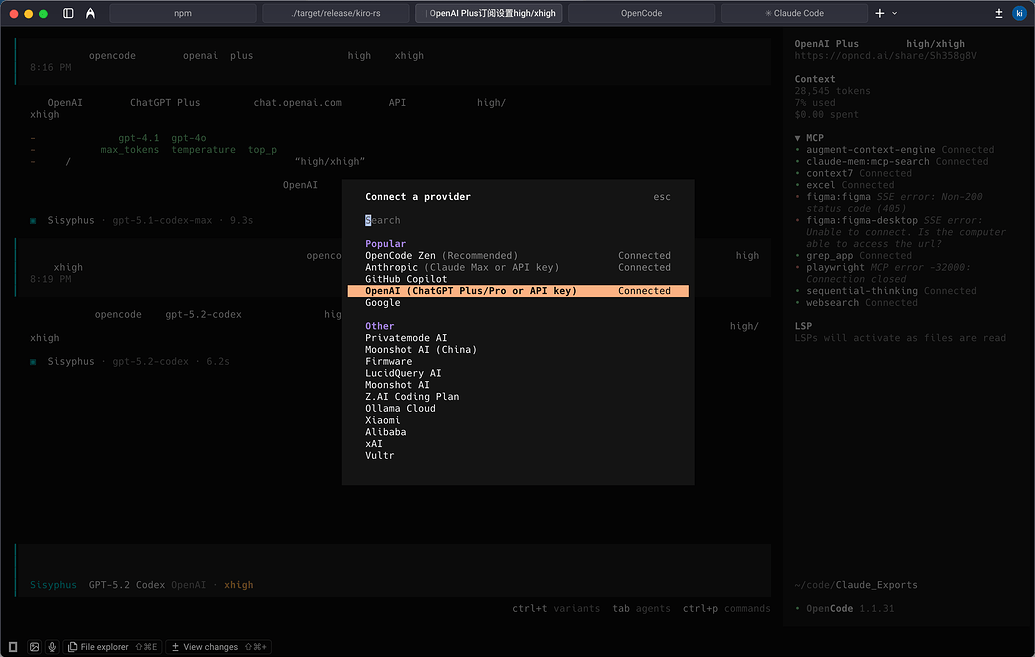
Task: Select Ollama Cloud provider
Action: [x=518, y=409]
